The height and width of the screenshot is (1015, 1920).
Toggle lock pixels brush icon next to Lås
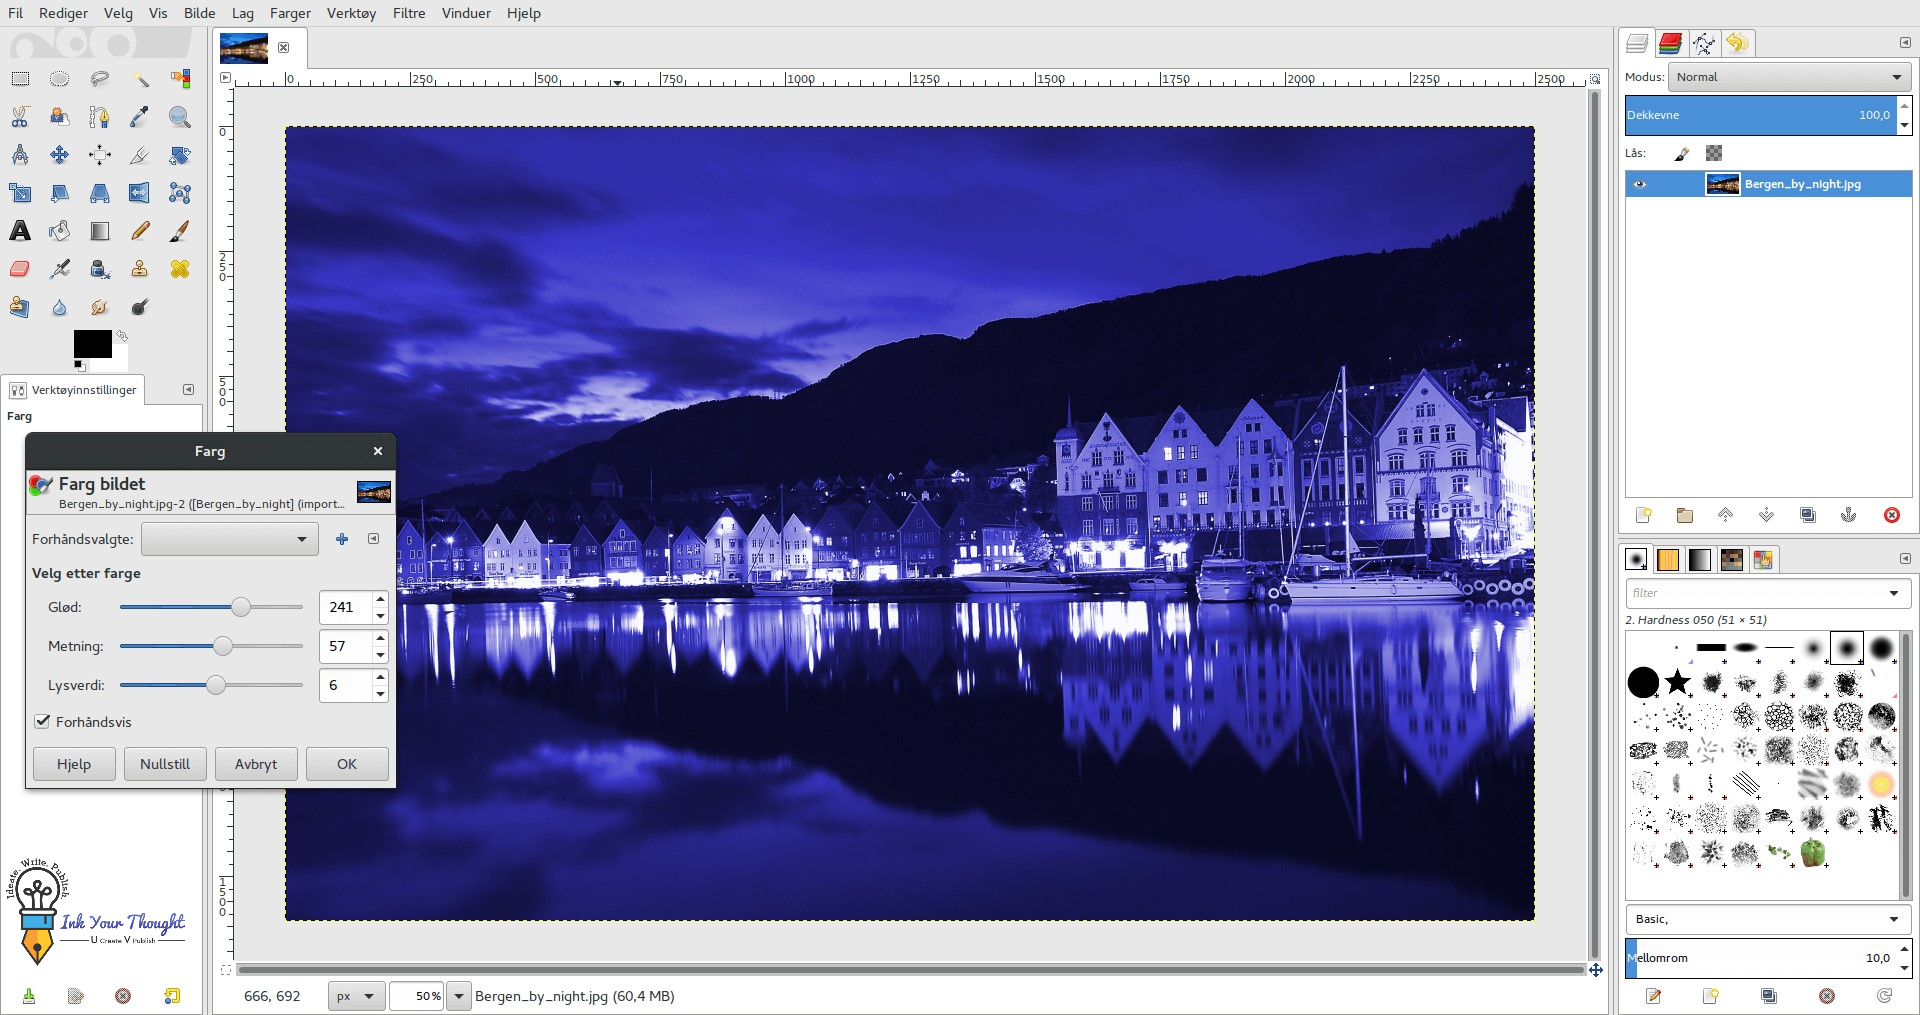pos(1682,153)
